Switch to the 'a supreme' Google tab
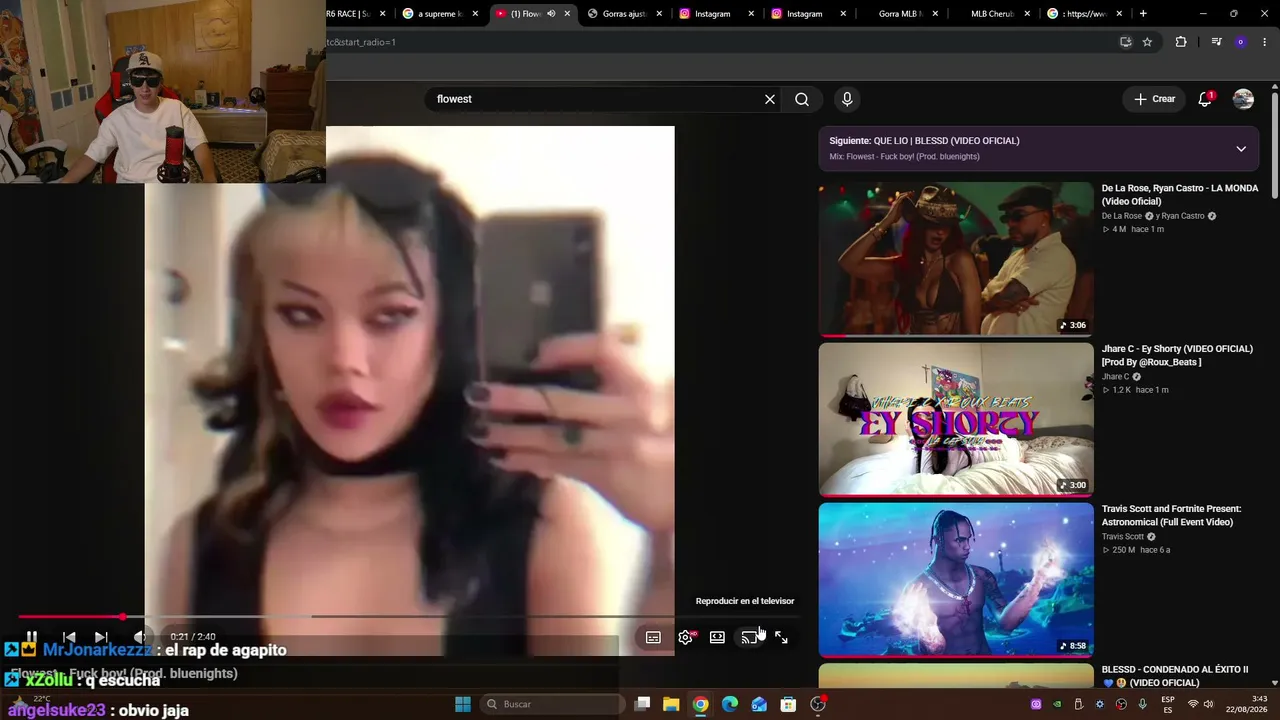The width and height of the screenshot is (1280, 720). pos(439,14)
